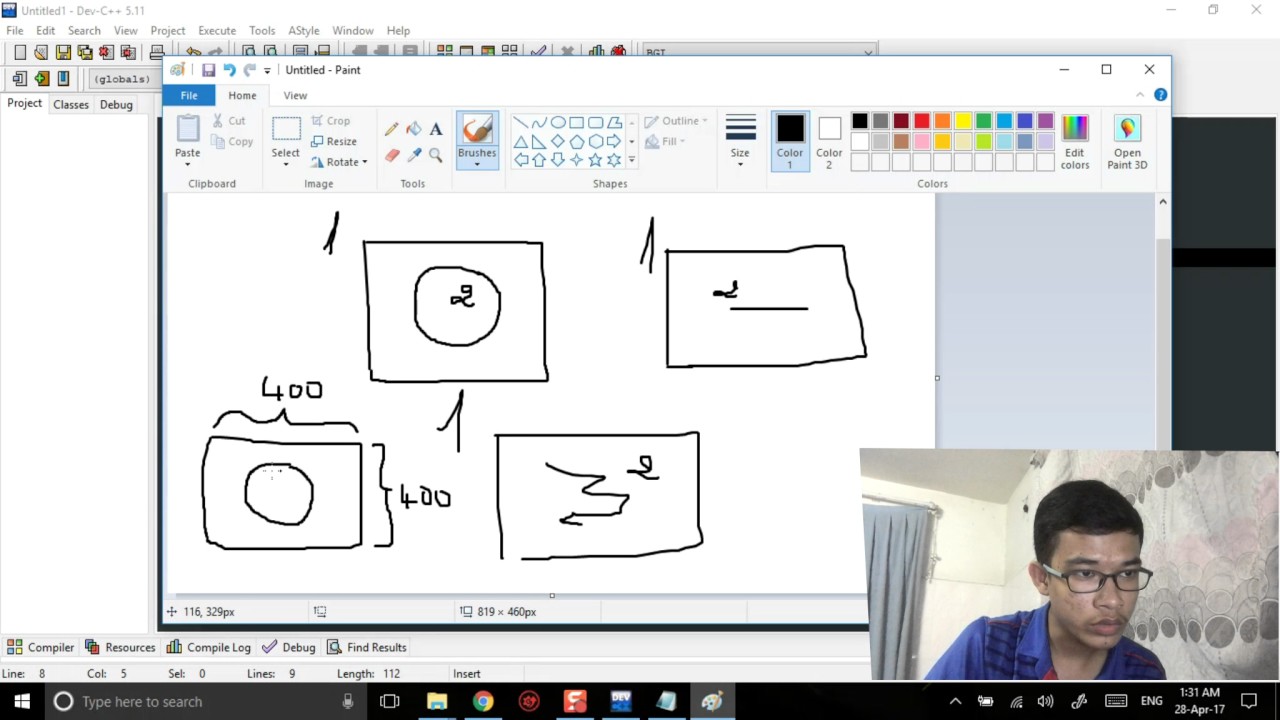Pick the red color swatch
The width and height of the screenshot is (1280, 720).
point(922,121)
